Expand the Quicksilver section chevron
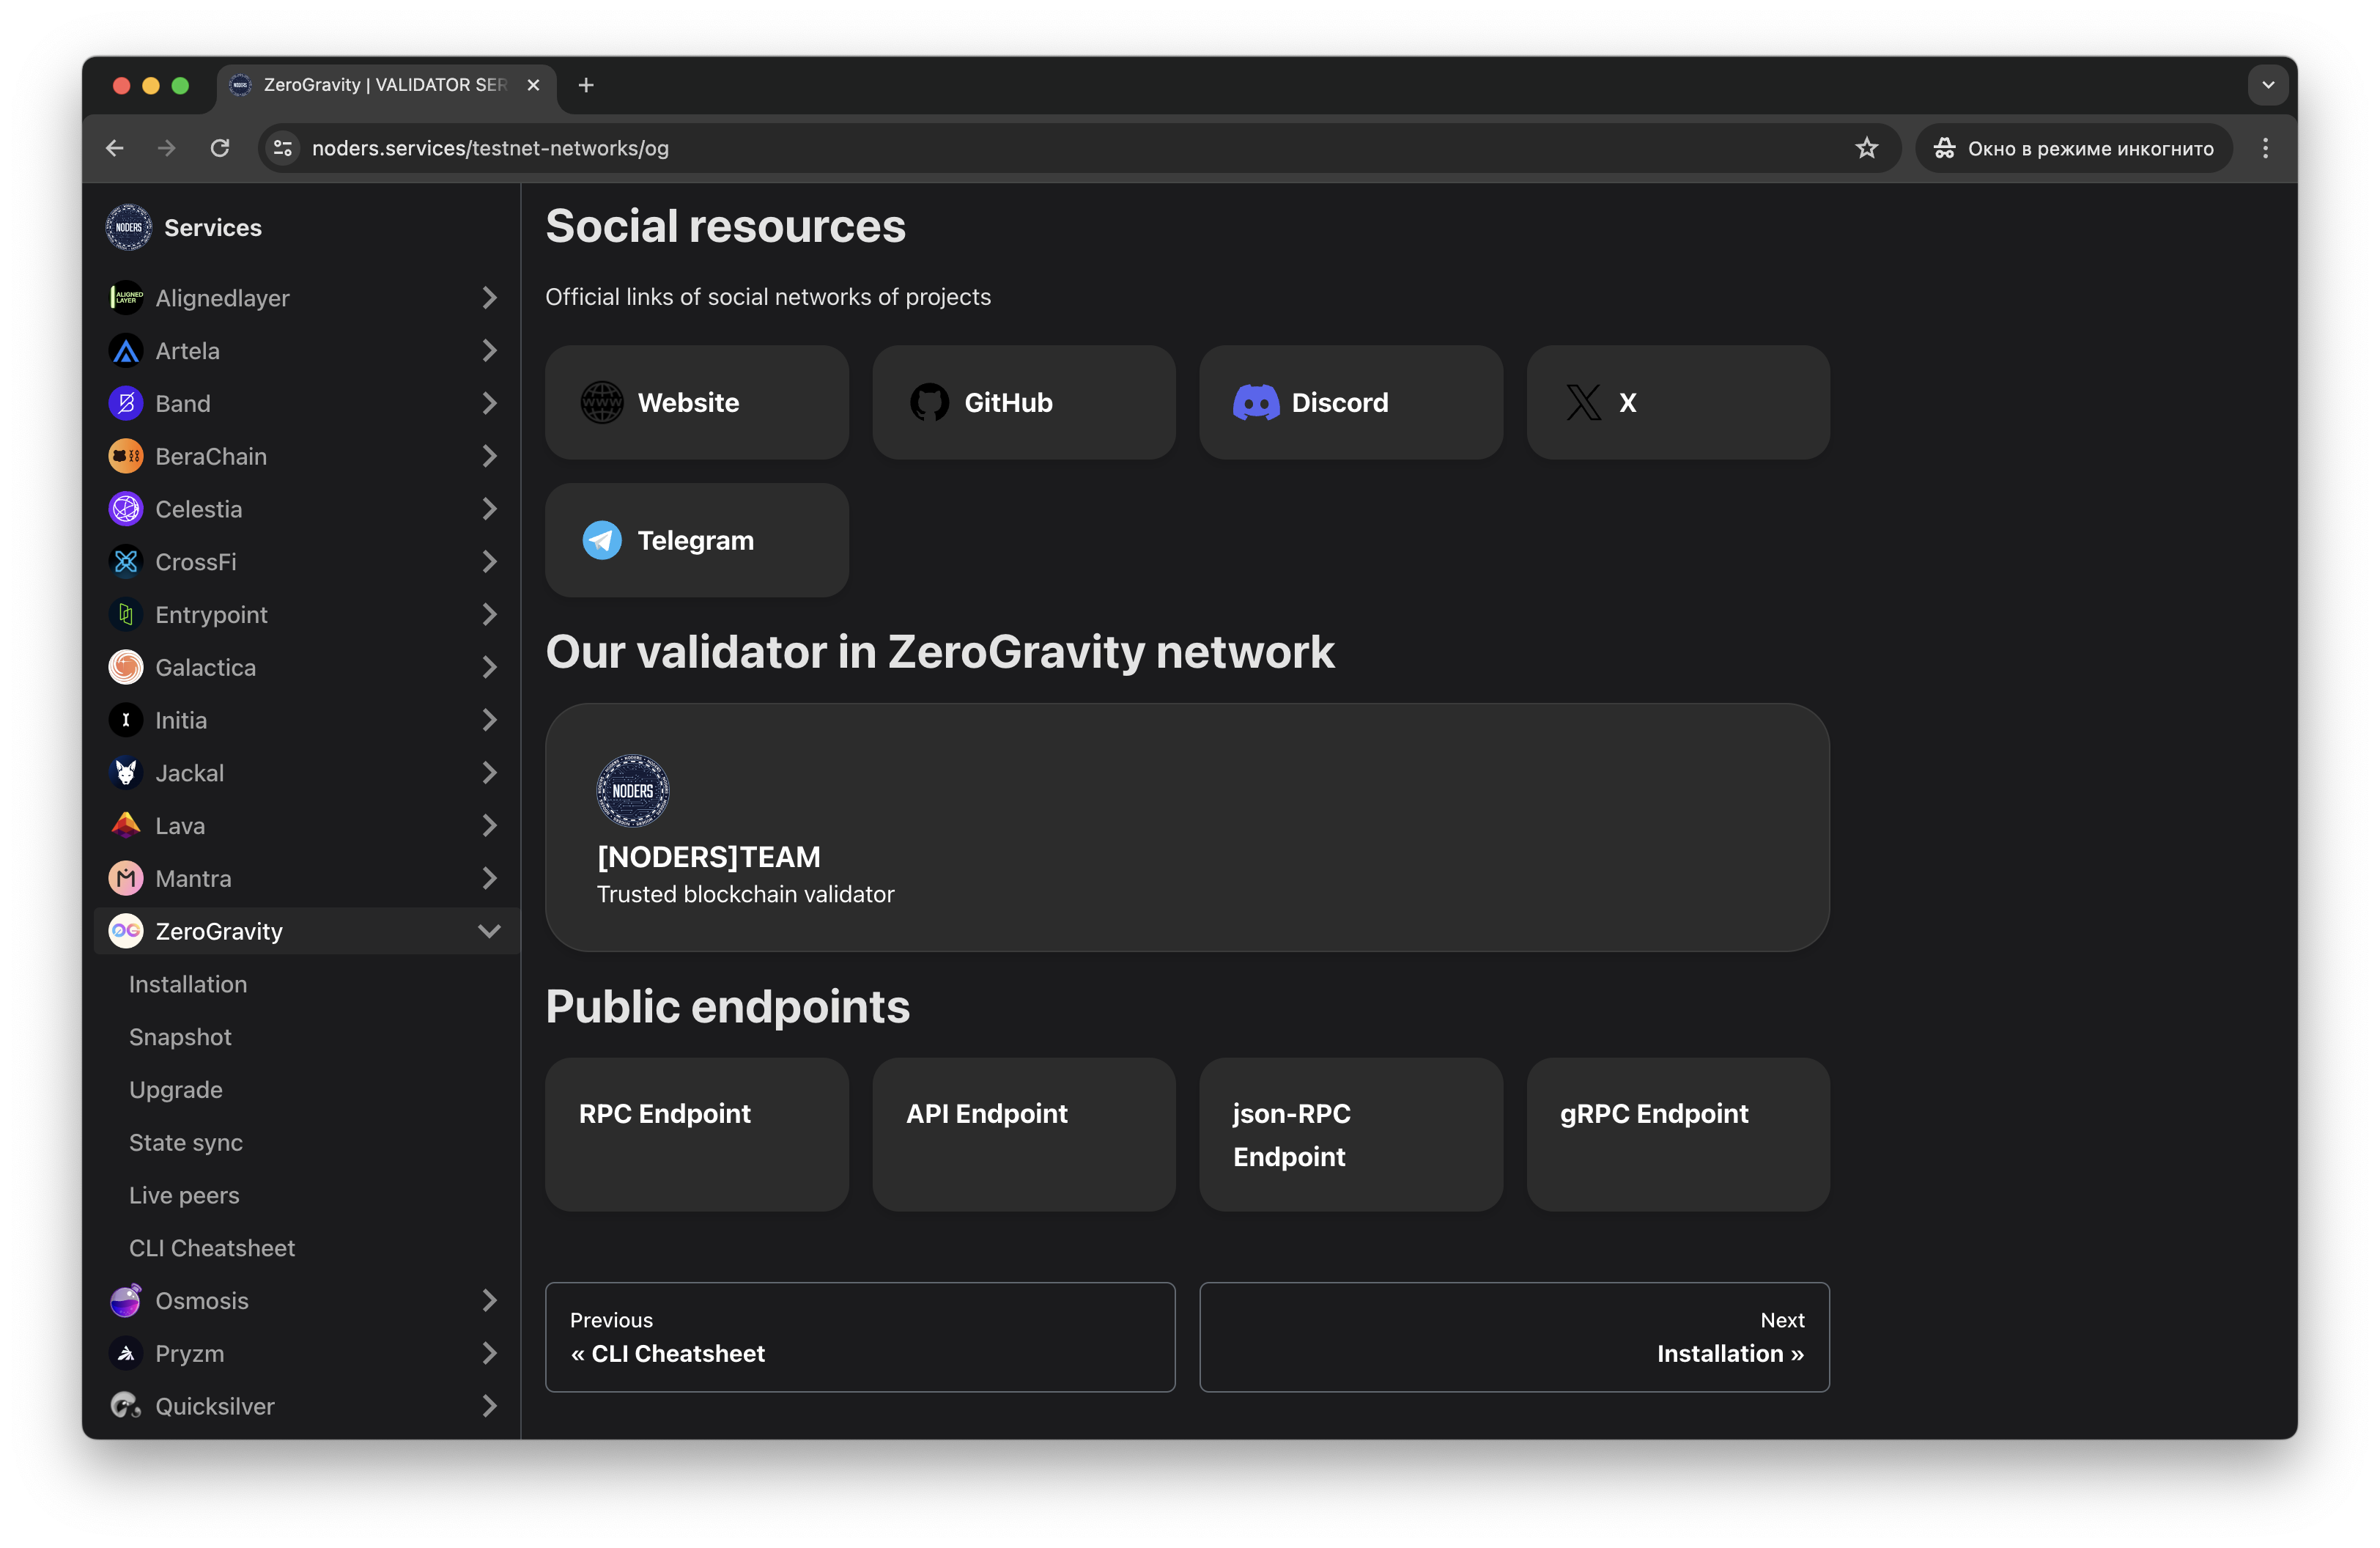 pyautogui.click(x=489, y=1407)
